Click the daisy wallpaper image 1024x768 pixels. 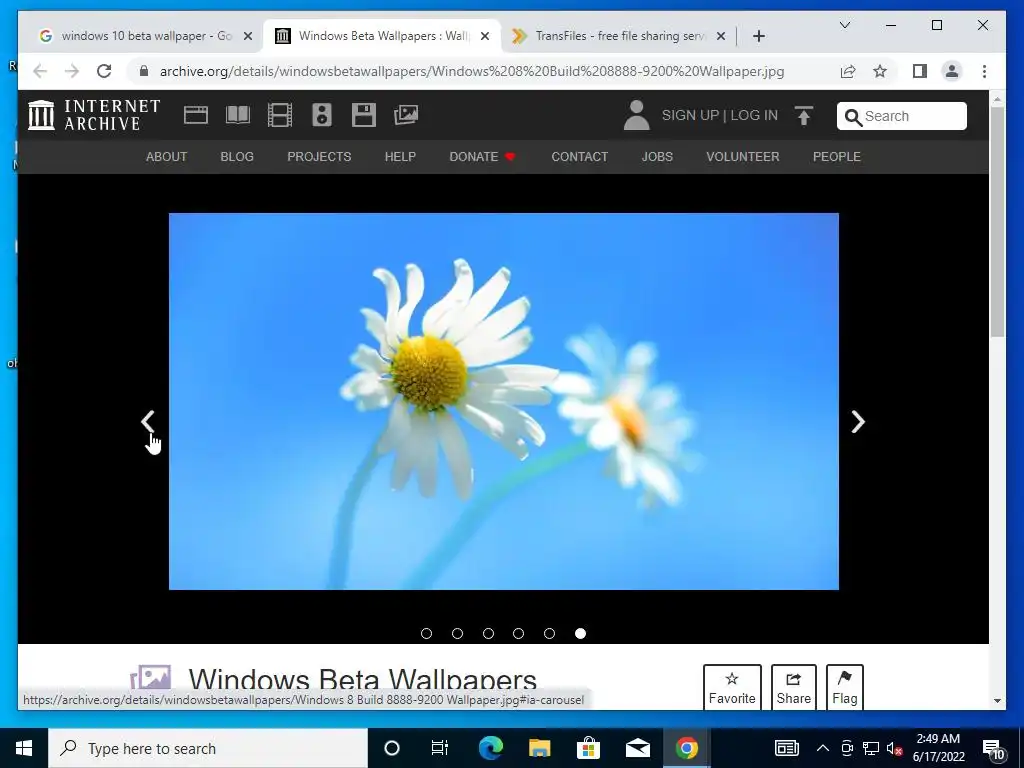pos(504,401)
